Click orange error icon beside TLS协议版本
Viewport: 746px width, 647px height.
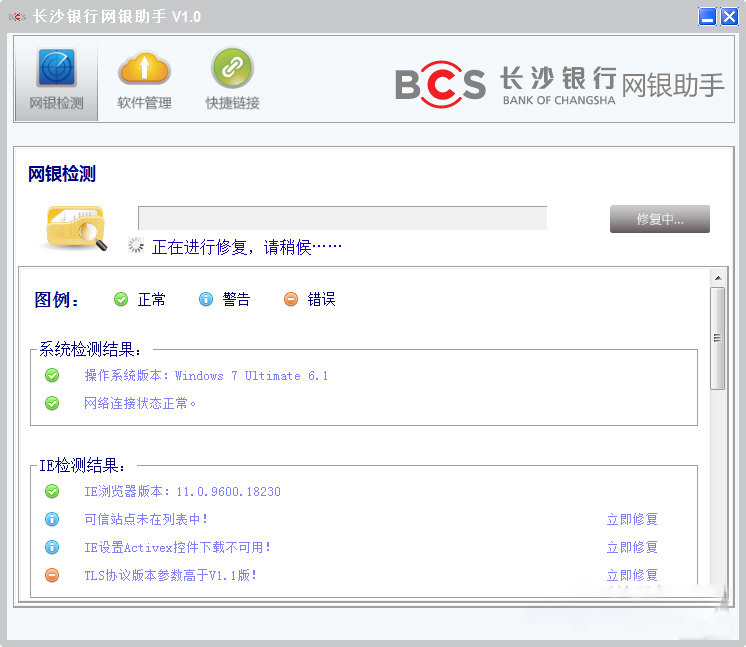(x=52, y=575)
